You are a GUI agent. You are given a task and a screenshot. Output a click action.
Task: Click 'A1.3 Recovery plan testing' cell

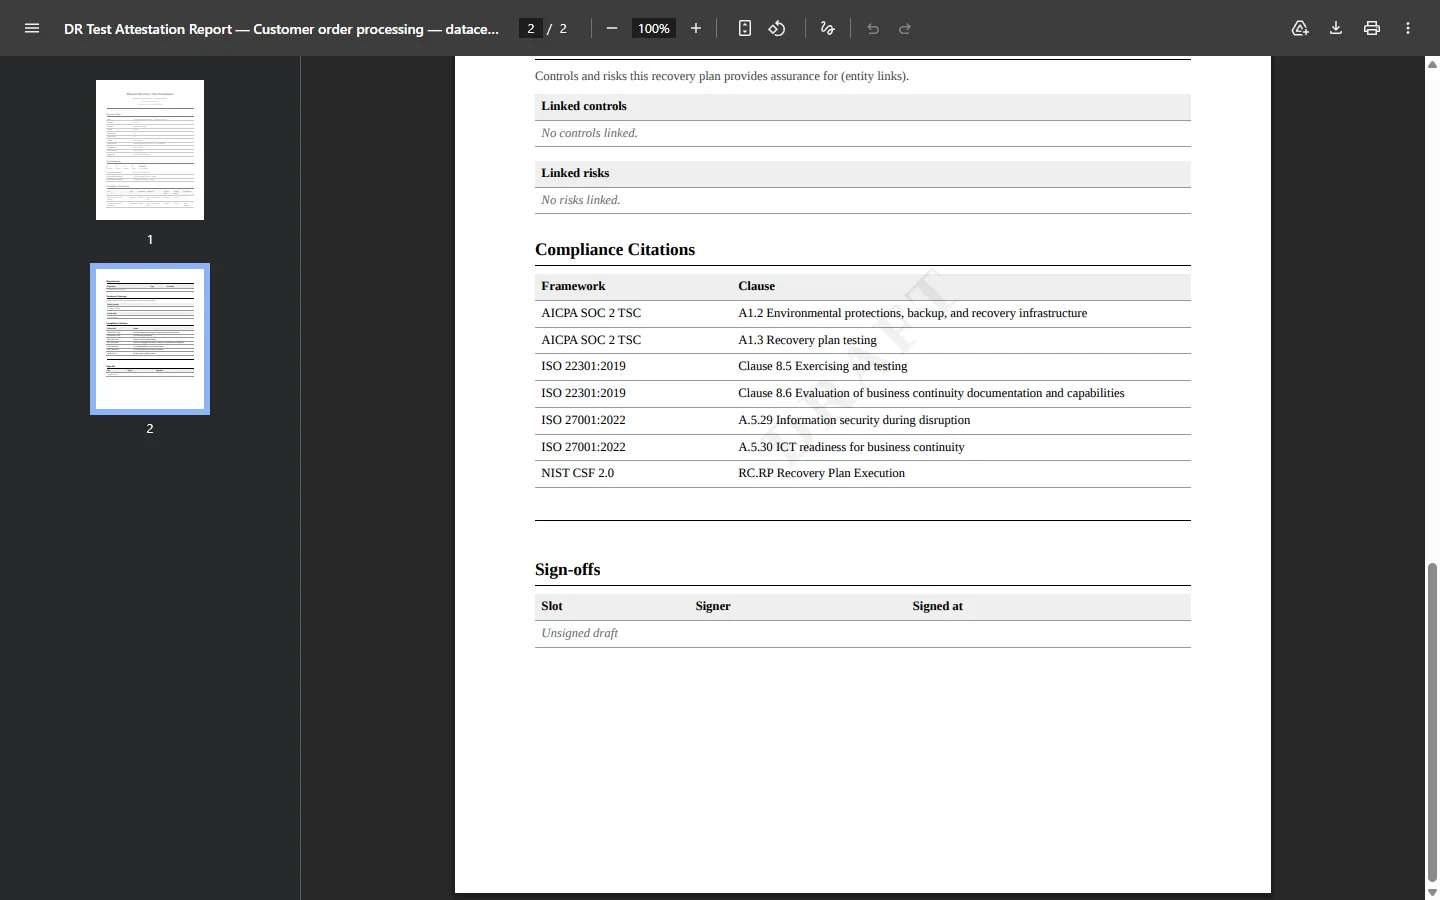point(807,340)
